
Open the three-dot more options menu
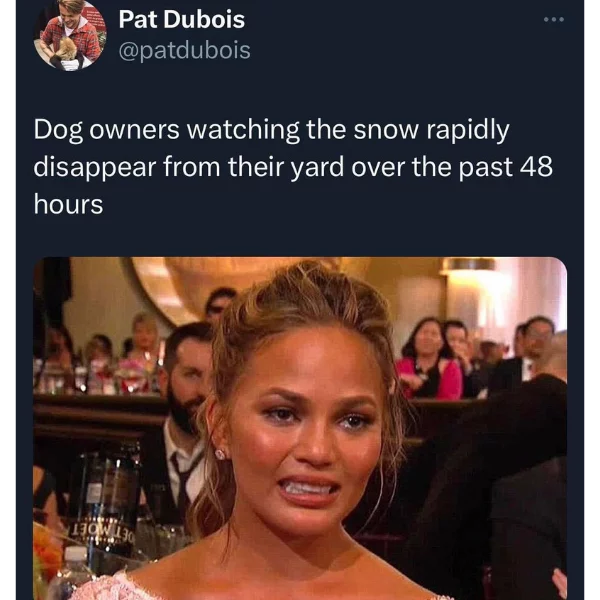[554, 20]
